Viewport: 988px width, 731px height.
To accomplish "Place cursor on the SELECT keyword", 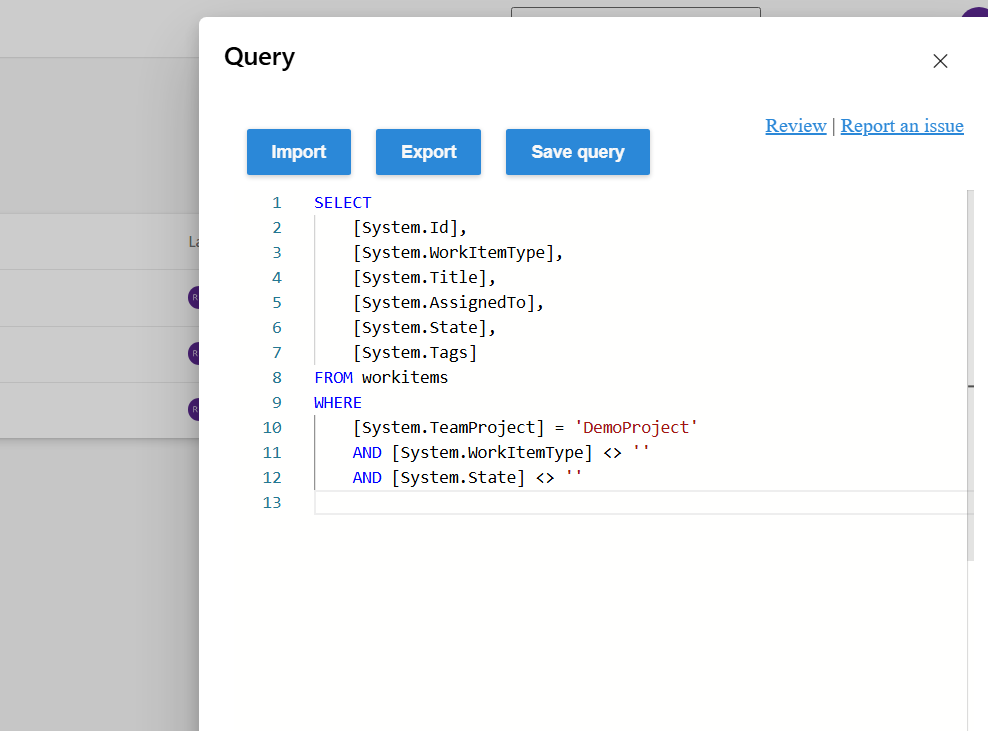I will (343, 202).
